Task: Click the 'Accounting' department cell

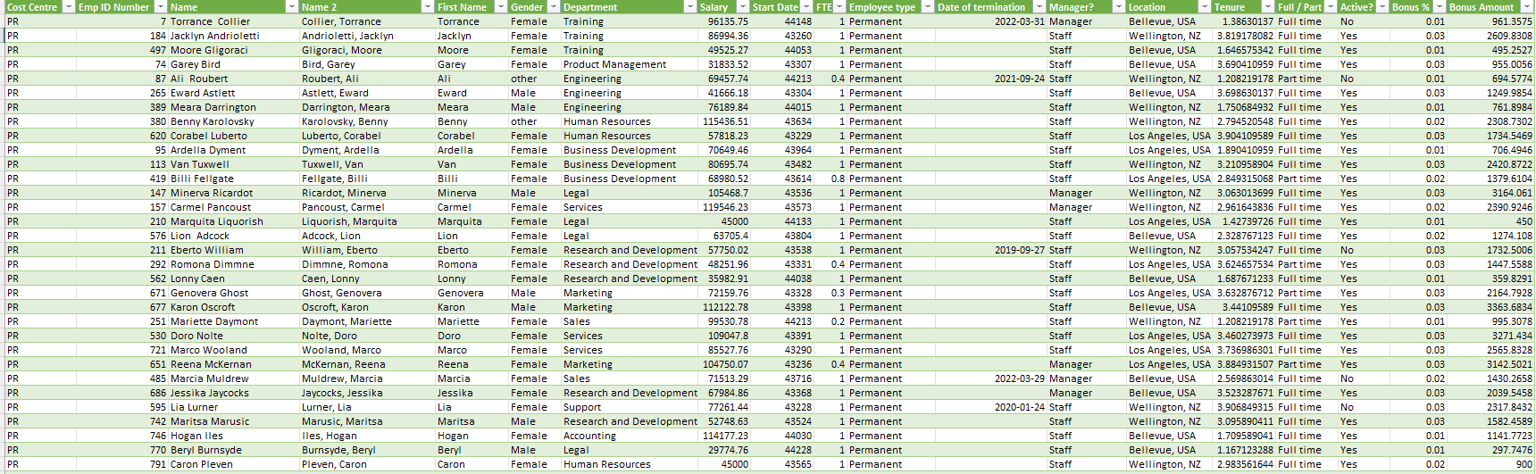Action: (x=629, y=437)
